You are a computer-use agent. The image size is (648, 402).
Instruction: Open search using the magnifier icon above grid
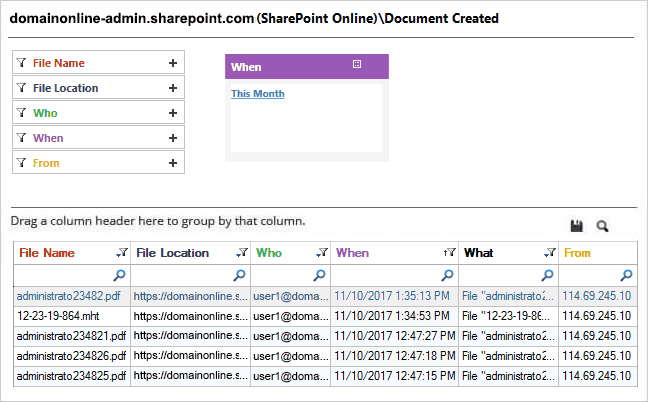602,226
